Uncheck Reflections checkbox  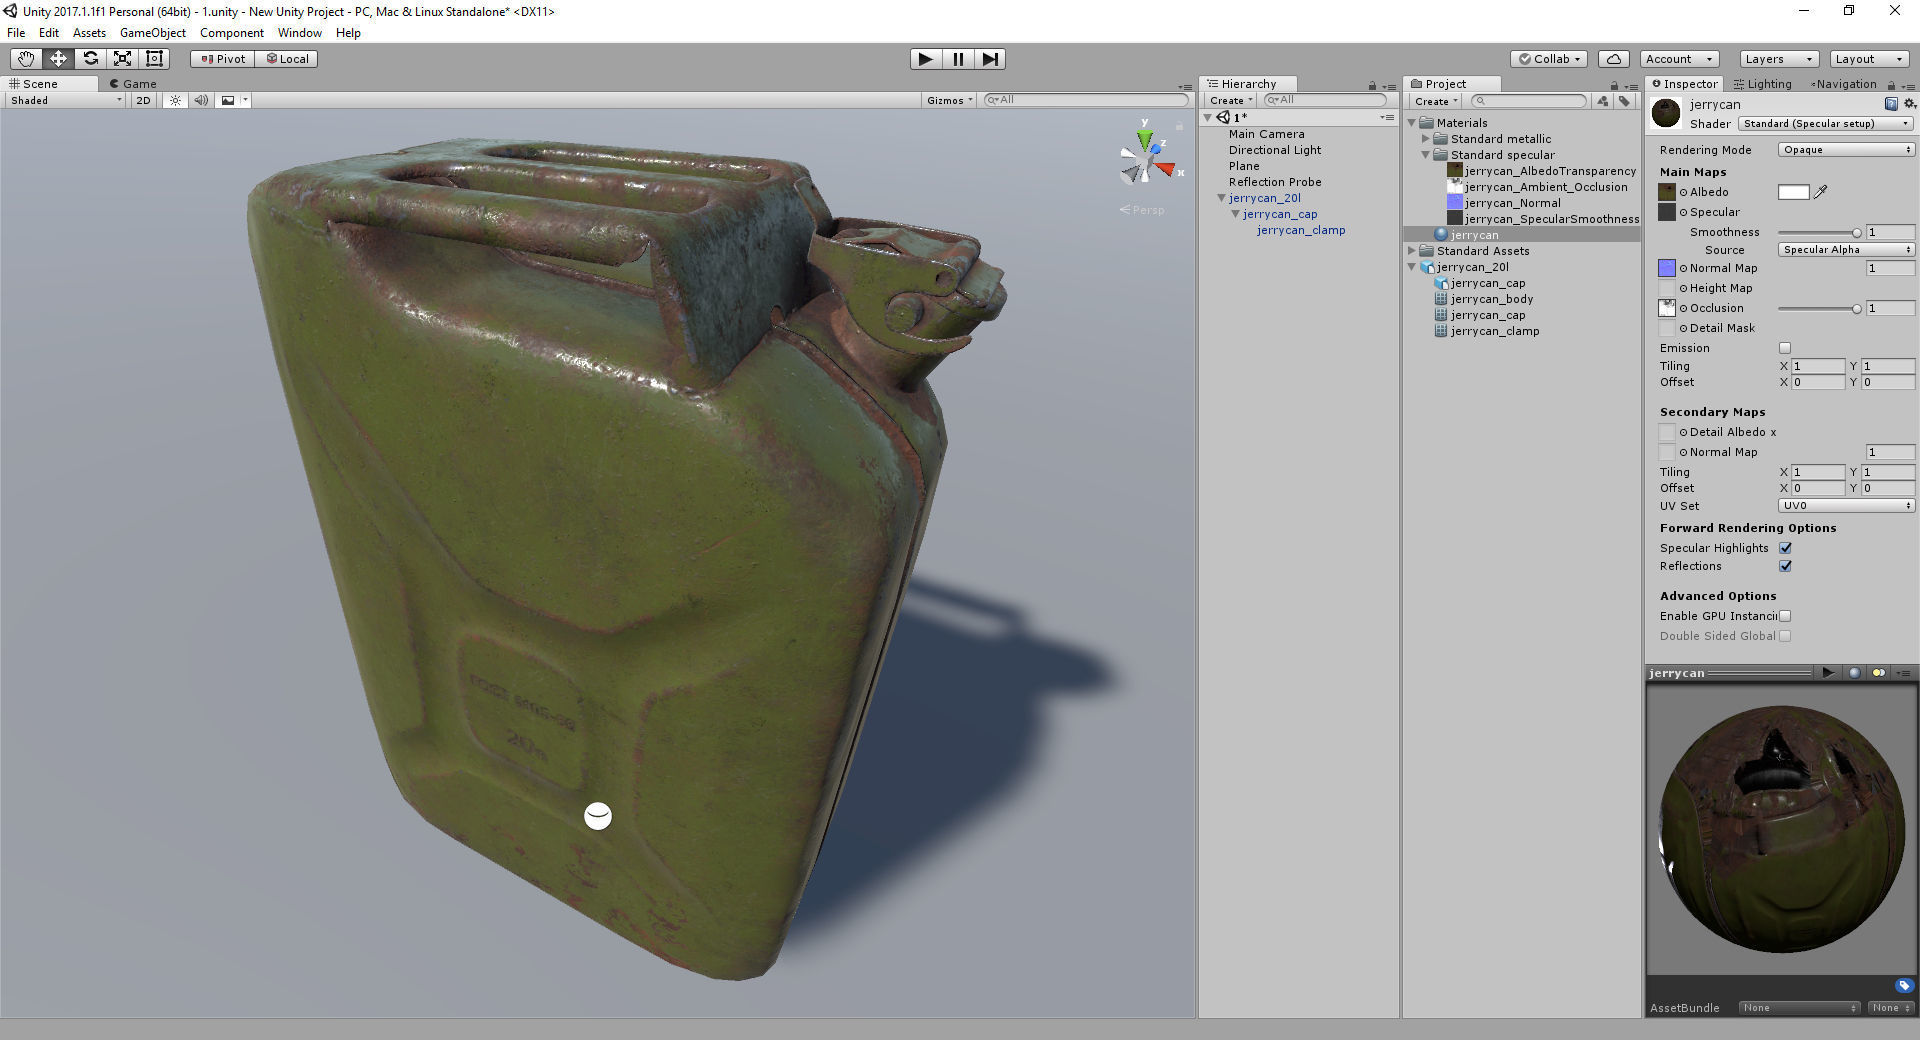coord(1785,566)
